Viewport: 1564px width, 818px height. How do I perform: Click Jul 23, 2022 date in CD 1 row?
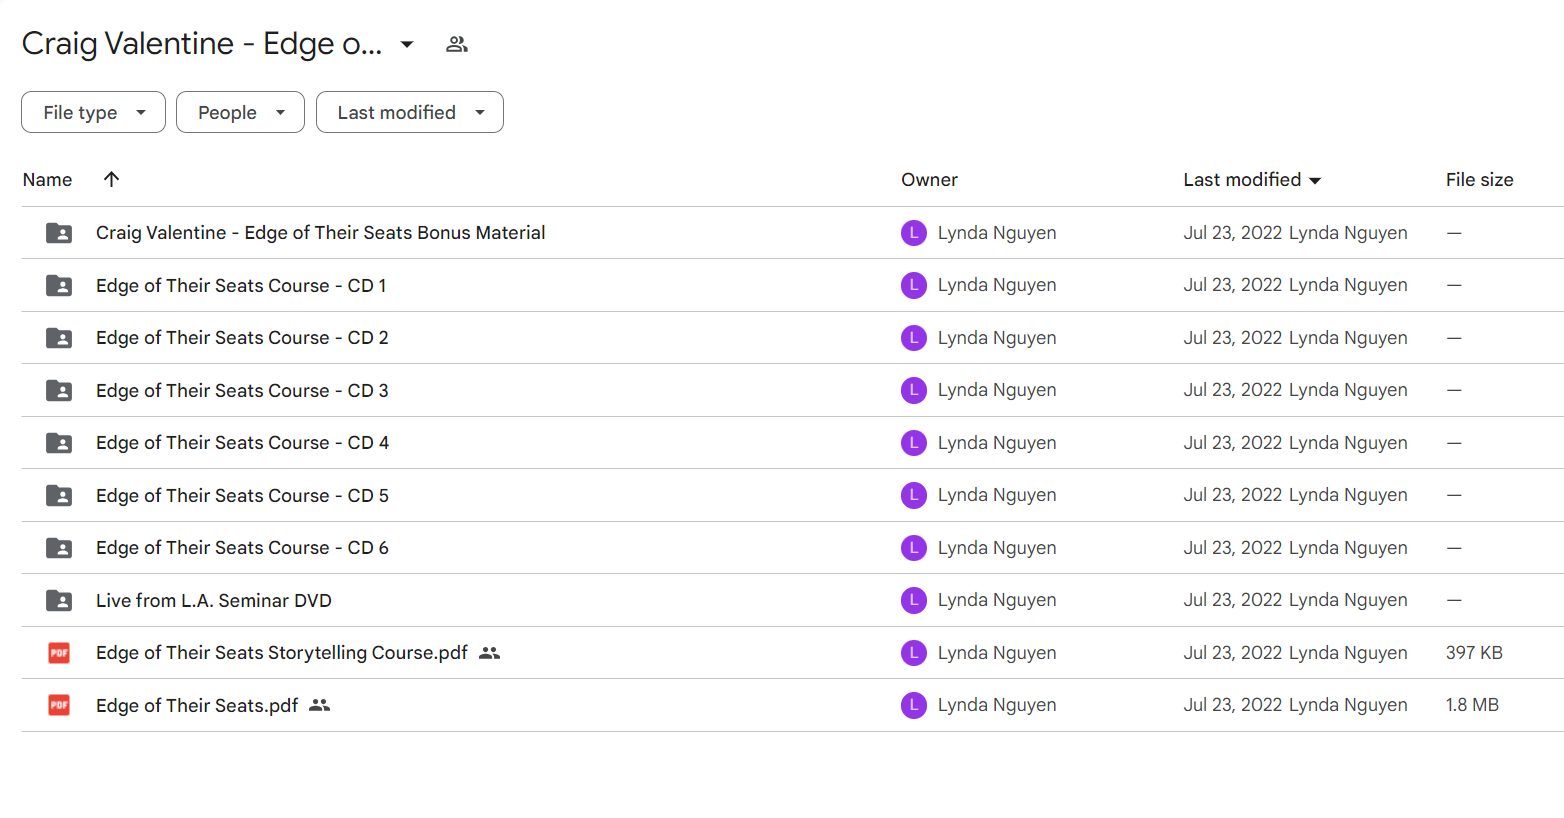pos(1233,285)
